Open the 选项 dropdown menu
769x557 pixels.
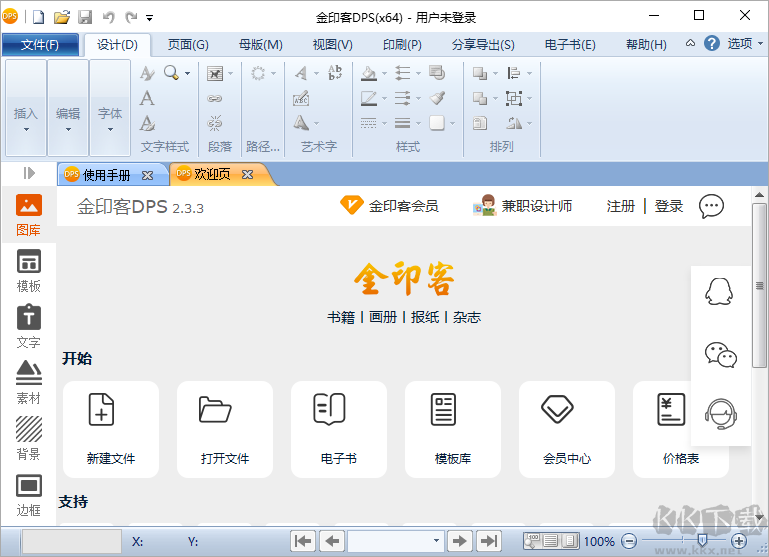click(745, 44)
